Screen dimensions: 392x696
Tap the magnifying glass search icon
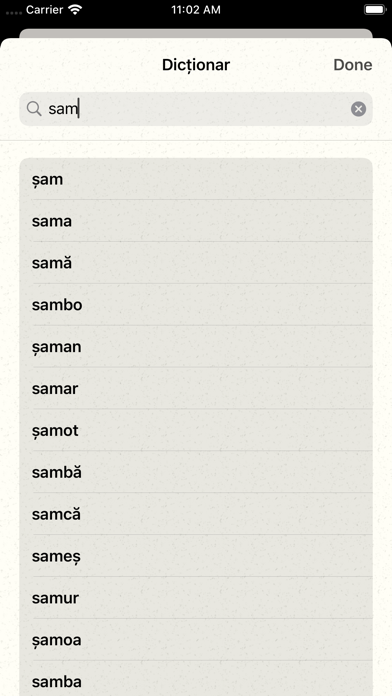coord(34,108)
